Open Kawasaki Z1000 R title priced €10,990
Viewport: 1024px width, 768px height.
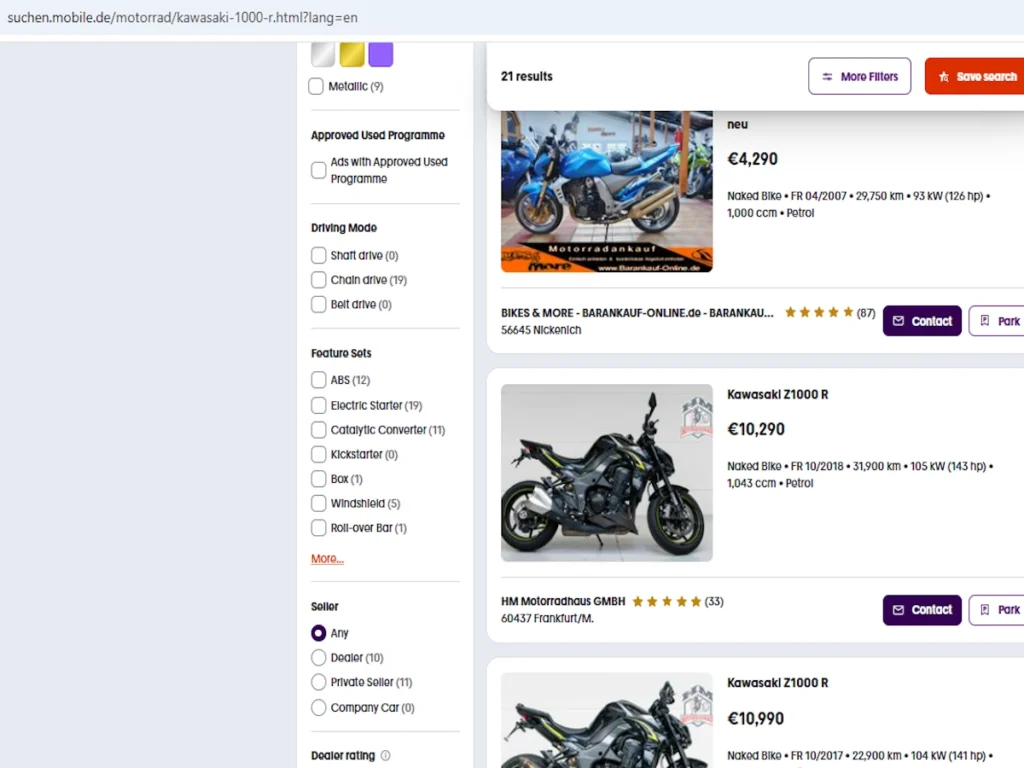(777, 682)
